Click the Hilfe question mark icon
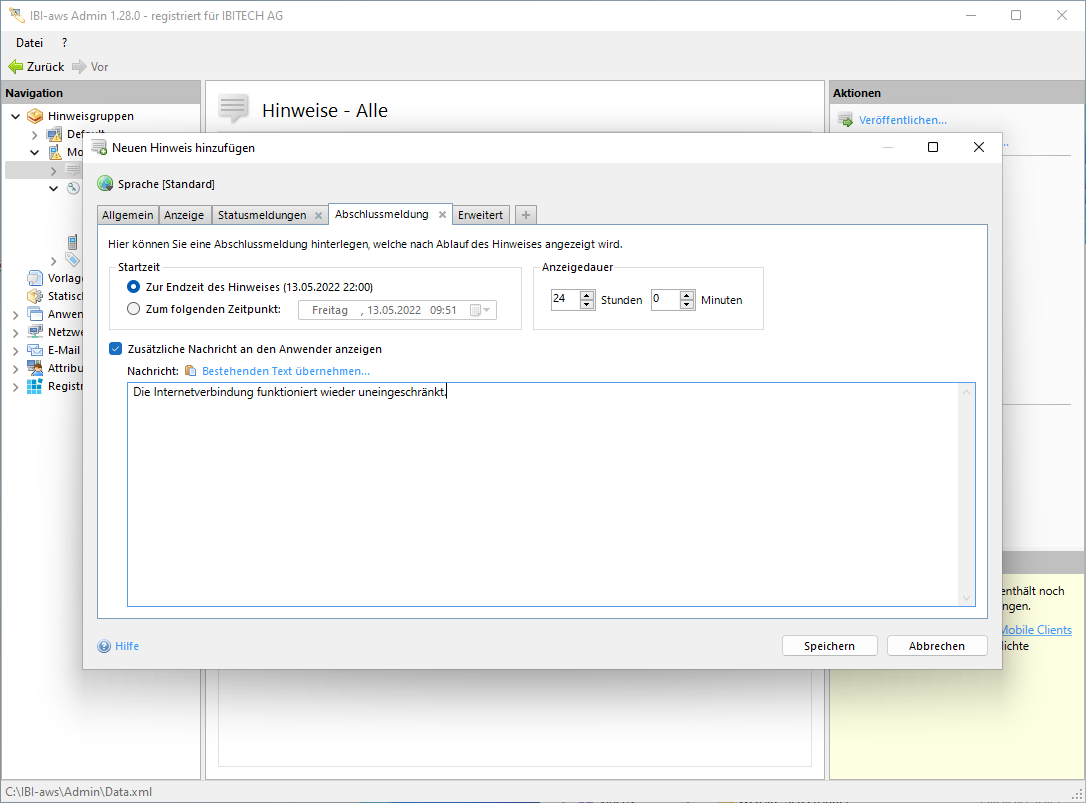The image size is (1086, 803). point(104,646)
